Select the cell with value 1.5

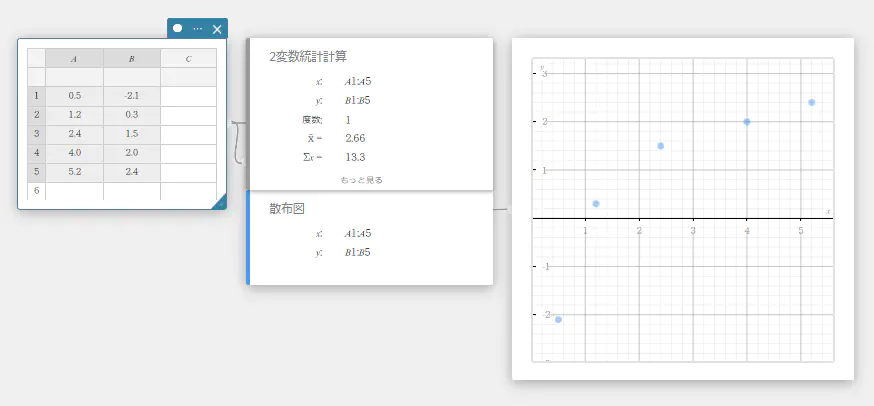pos(131,134)
